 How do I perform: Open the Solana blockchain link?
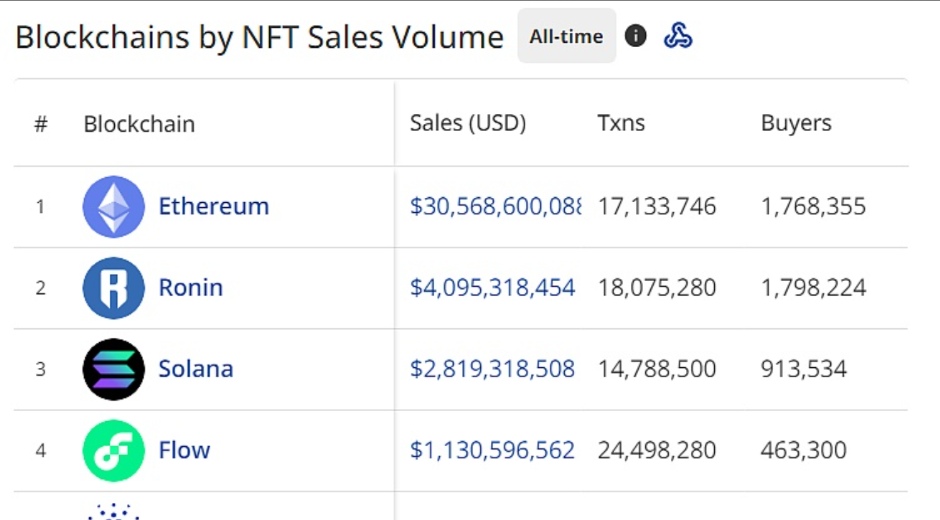[x=195, y=369]
